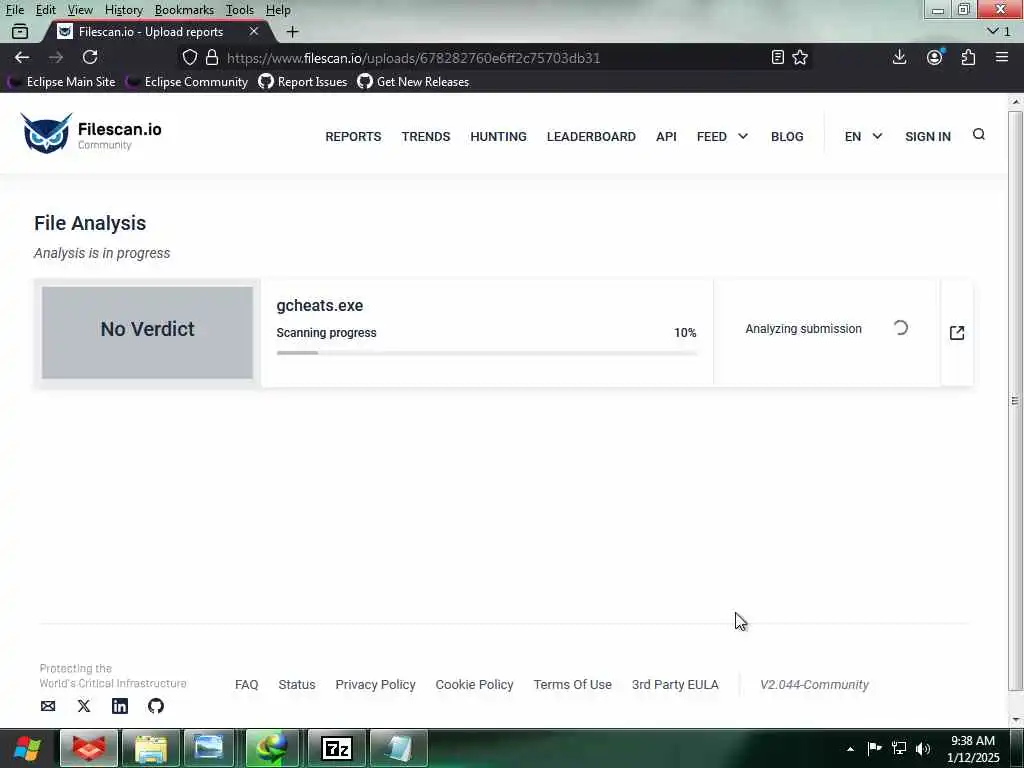The height and width of the screenshot is (768, 1024).
Task: Open a new tab with plus icon
Action: tap(293, 31)
